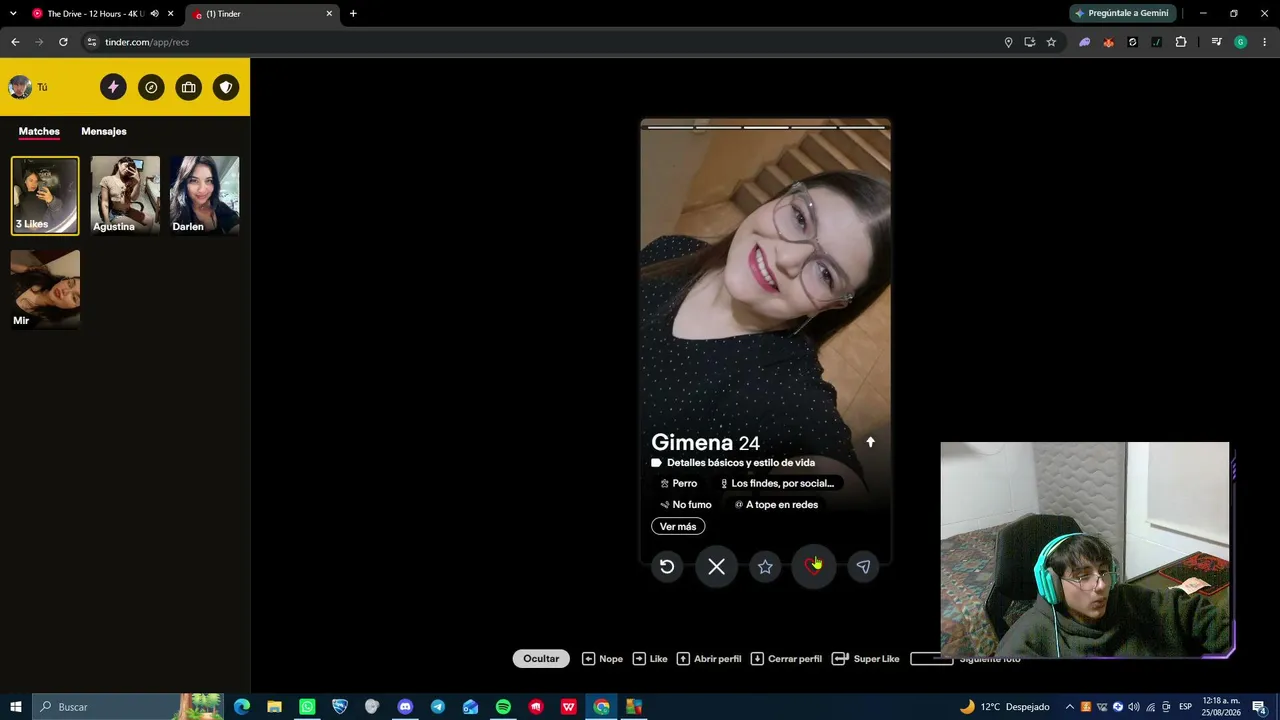Viewport: 1280px width, 720px height.
Task: Click the taskbar Buscar search box
Action: 129,707
